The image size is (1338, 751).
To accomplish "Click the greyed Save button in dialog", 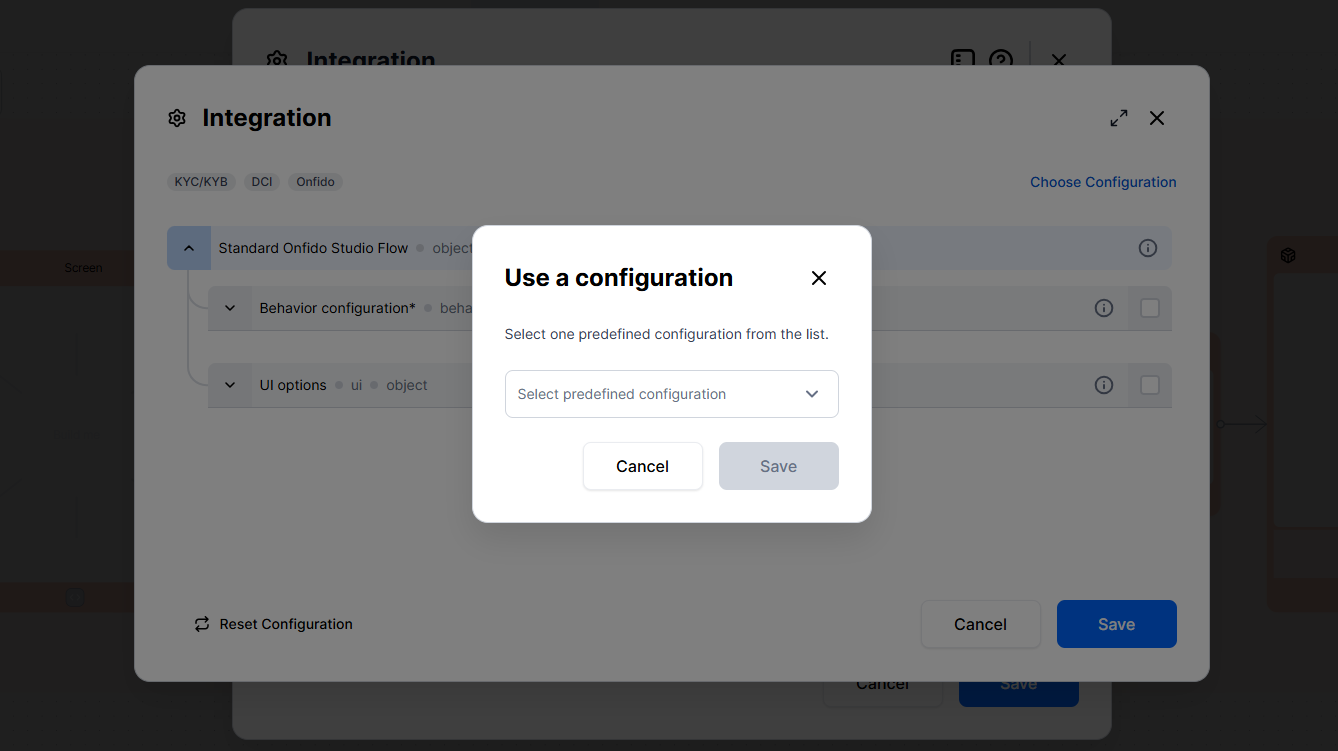I will pyautogui.click(x=778, y=466).
